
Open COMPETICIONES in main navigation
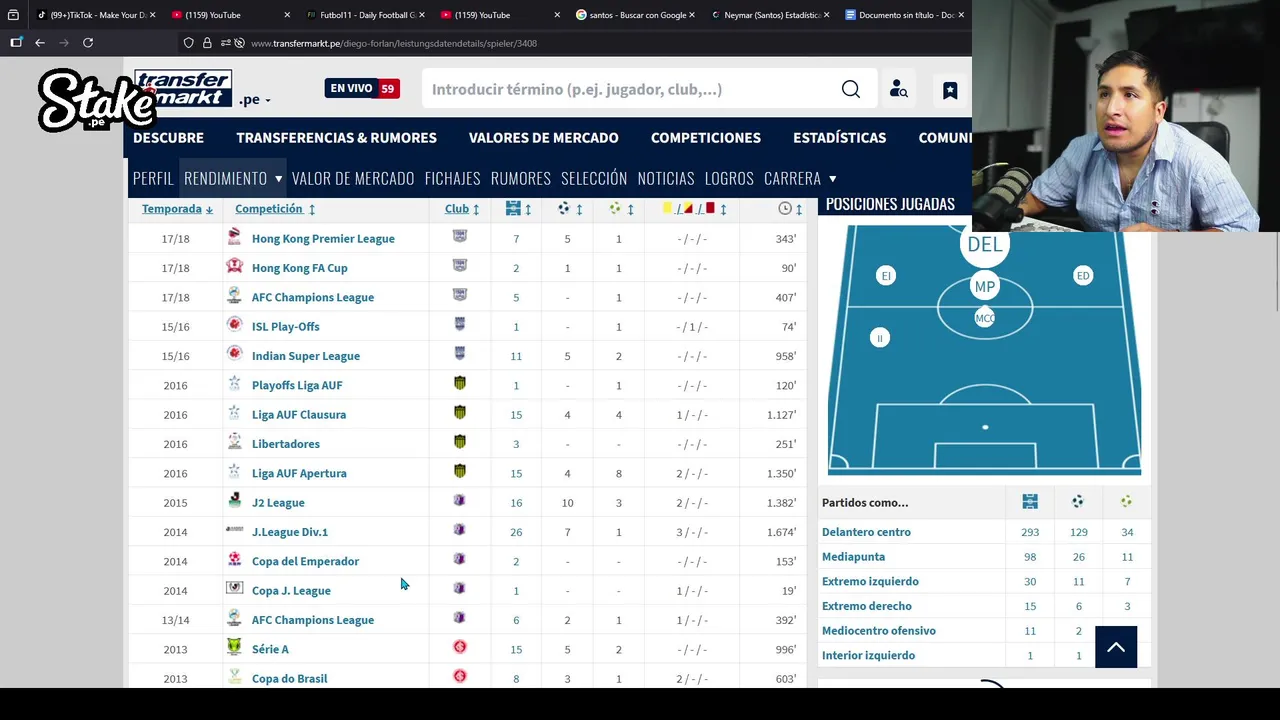click(x=706, y=138)
